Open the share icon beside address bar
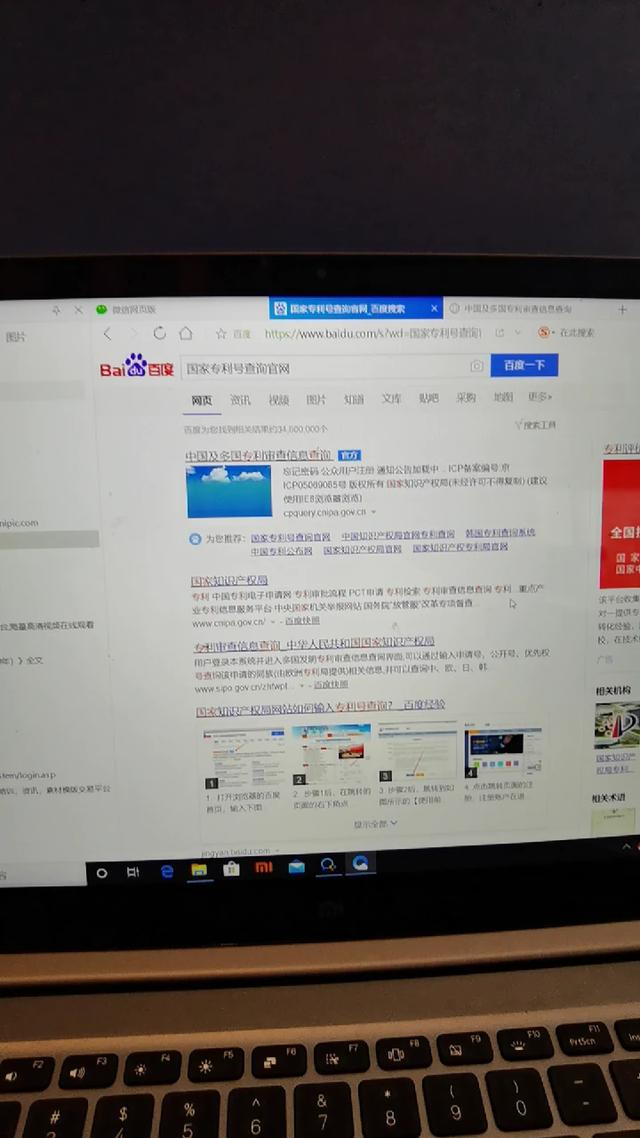This screenshot has height=1138, width=640. 499,332
